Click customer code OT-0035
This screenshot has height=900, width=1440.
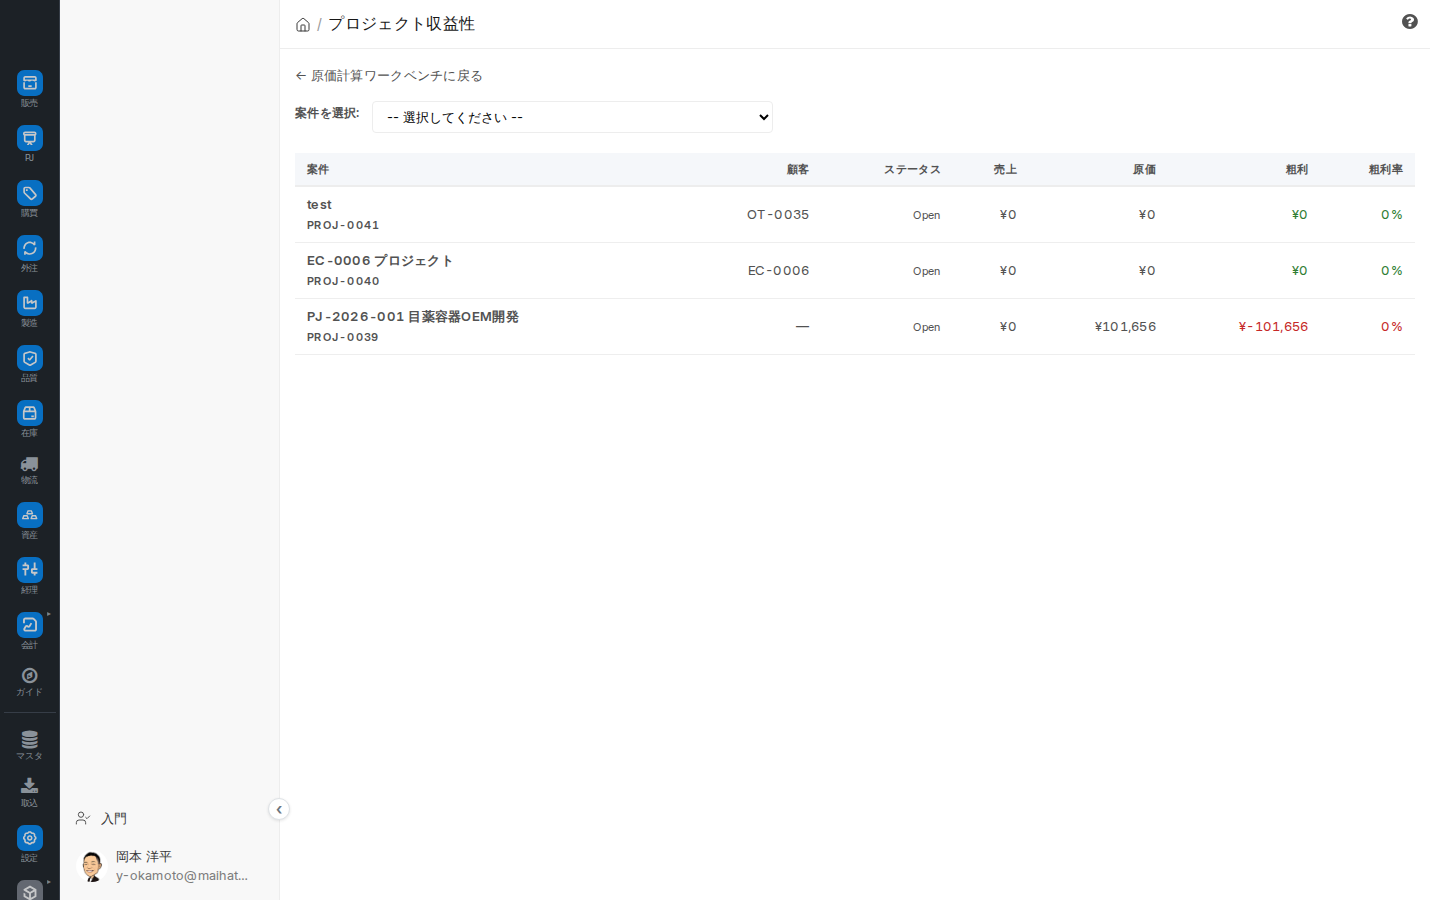(x=778, y=215)
